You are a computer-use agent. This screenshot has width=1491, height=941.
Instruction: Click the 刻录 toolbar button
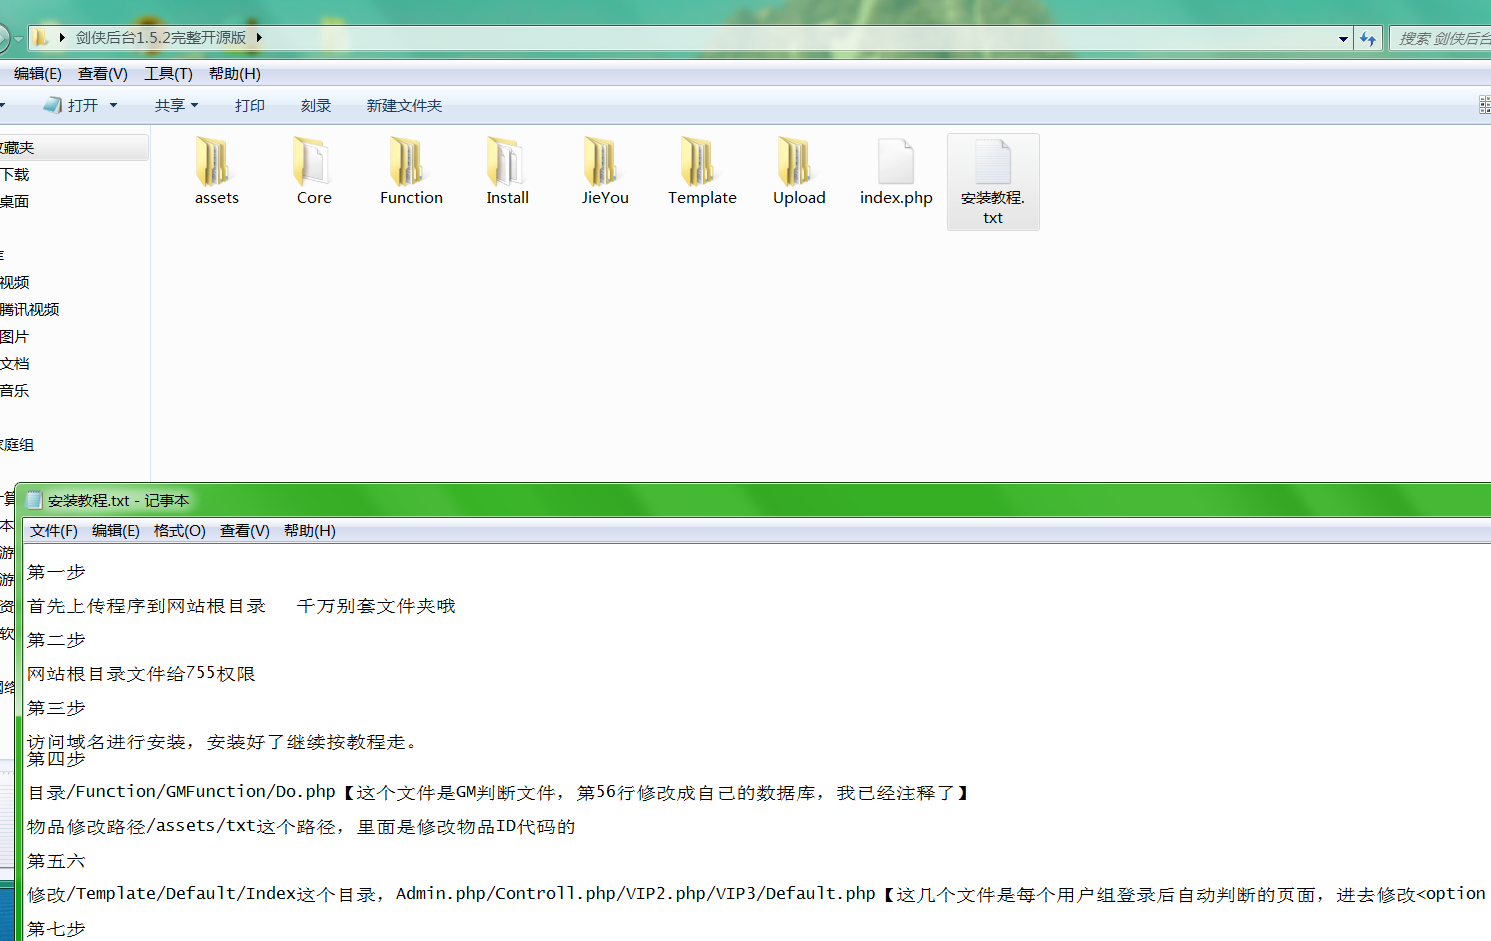(x=315, y=105)
